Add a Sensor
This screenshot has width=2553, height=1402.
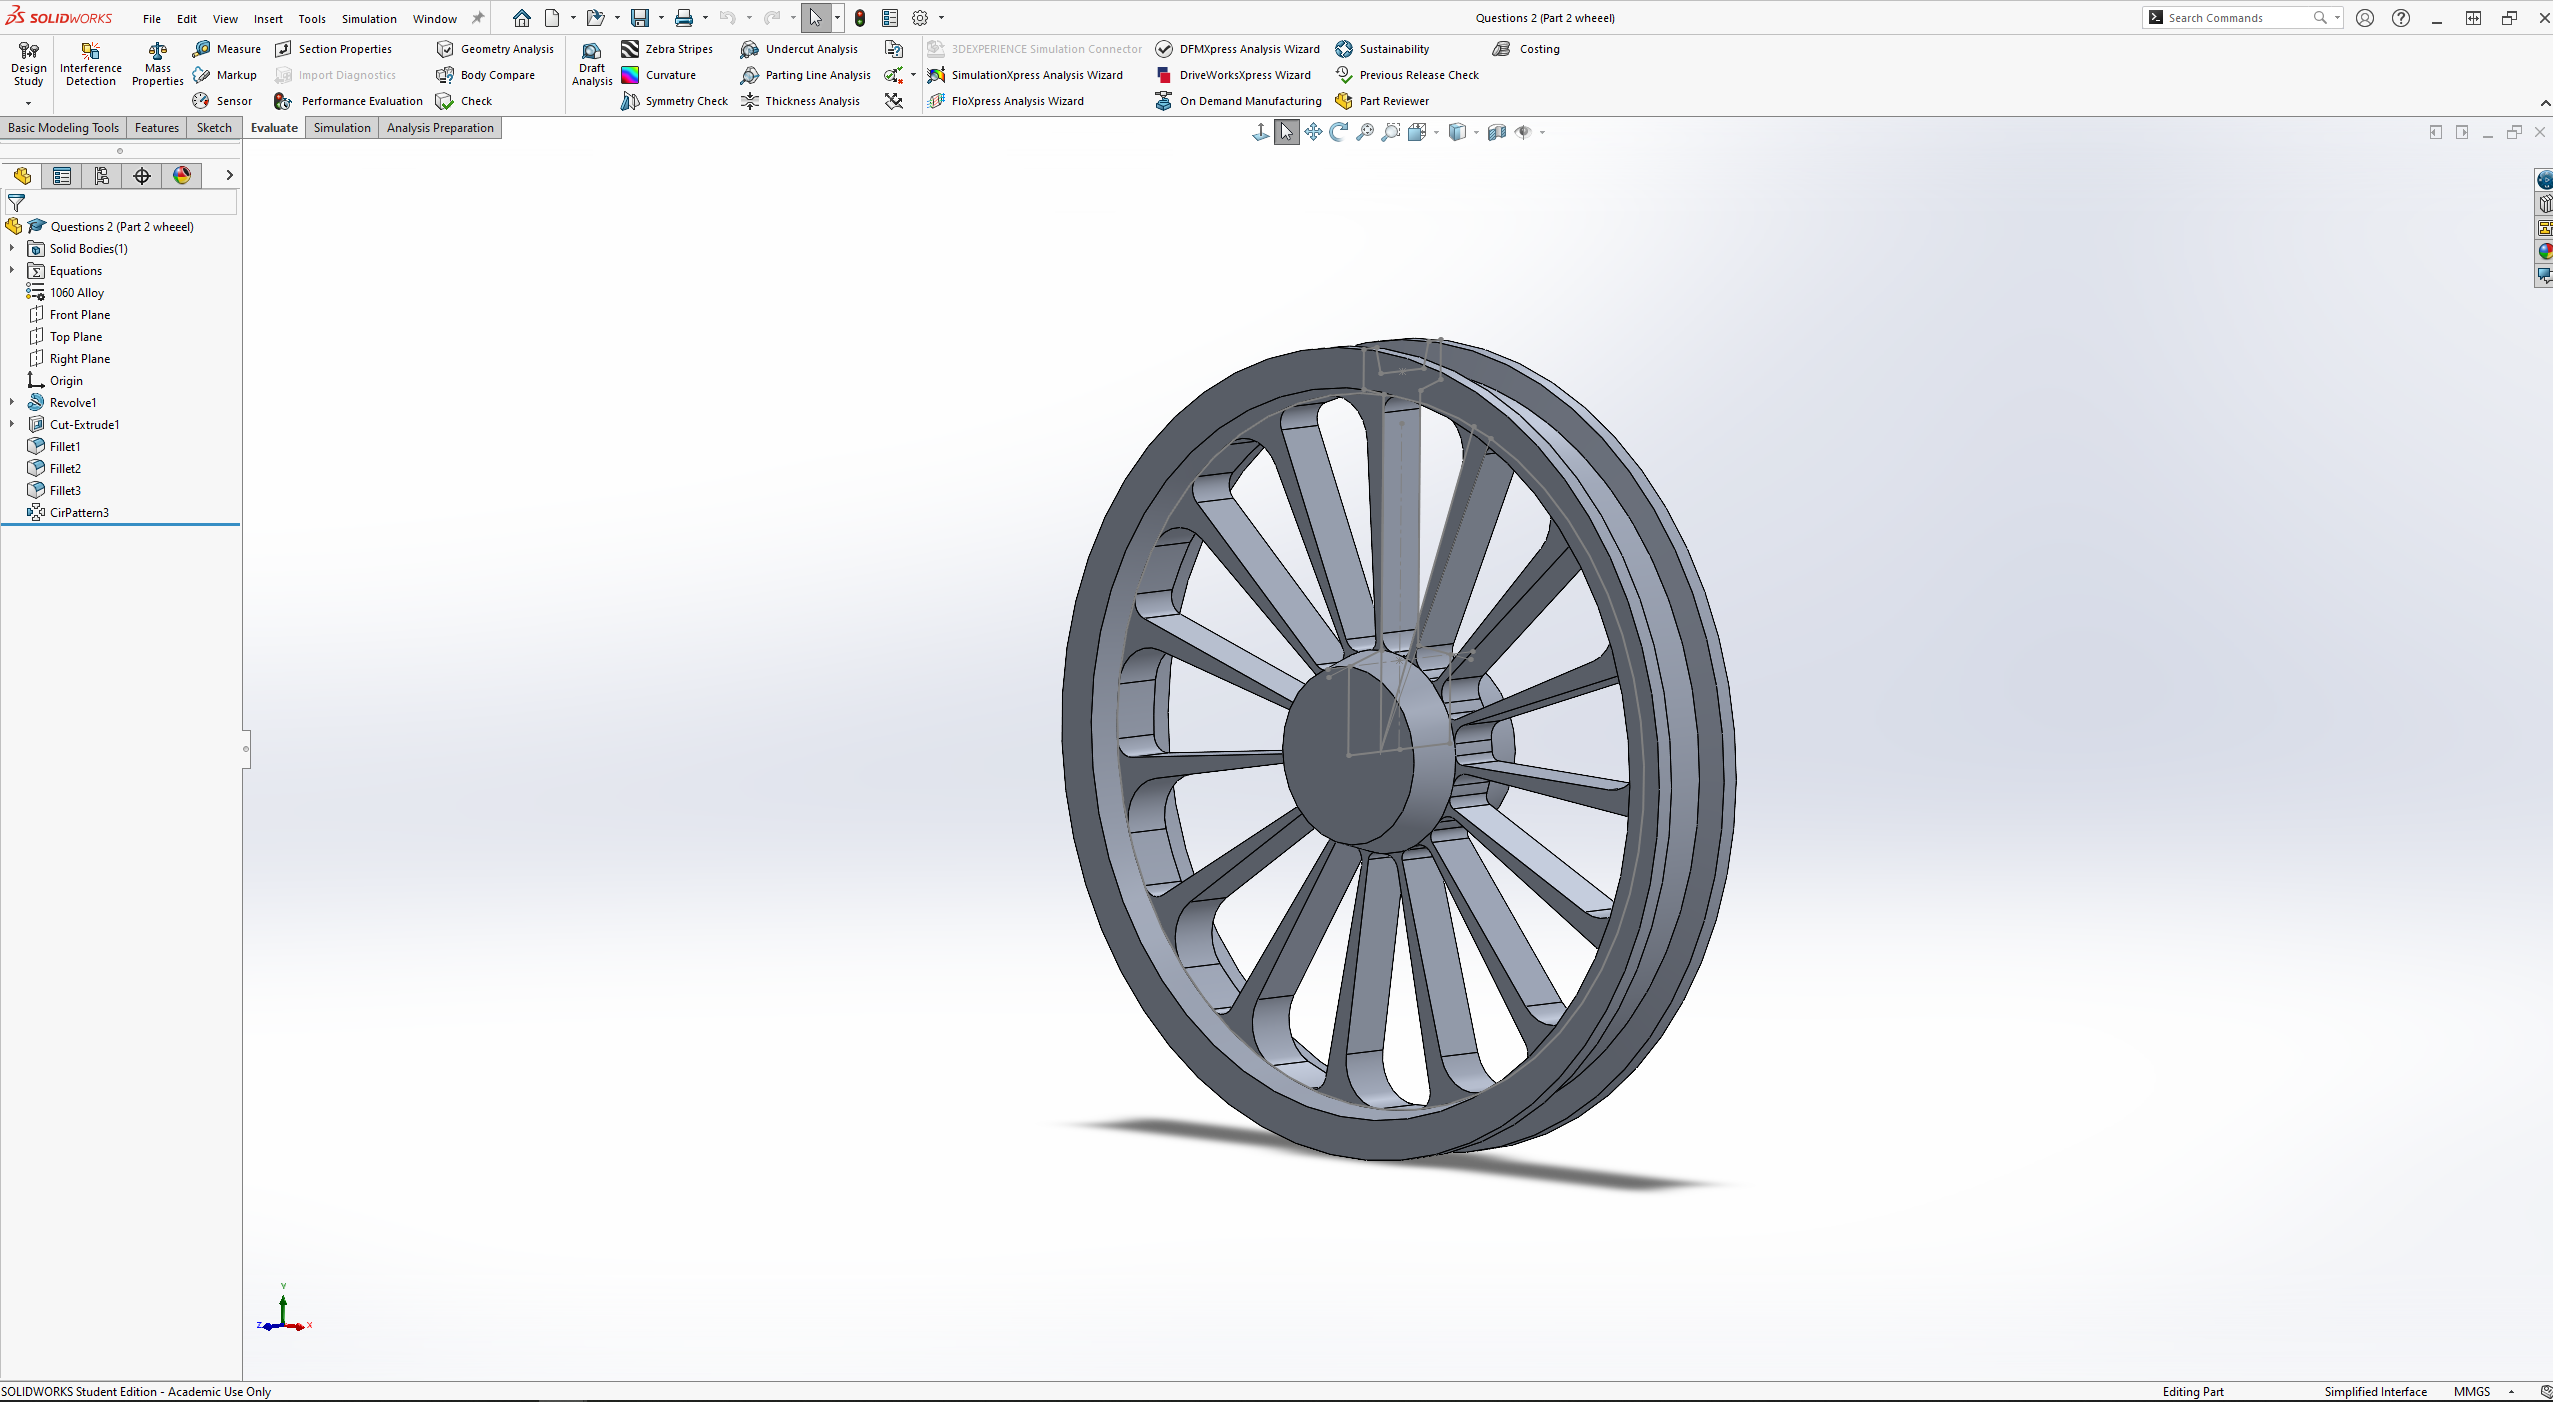click(222, 101)
